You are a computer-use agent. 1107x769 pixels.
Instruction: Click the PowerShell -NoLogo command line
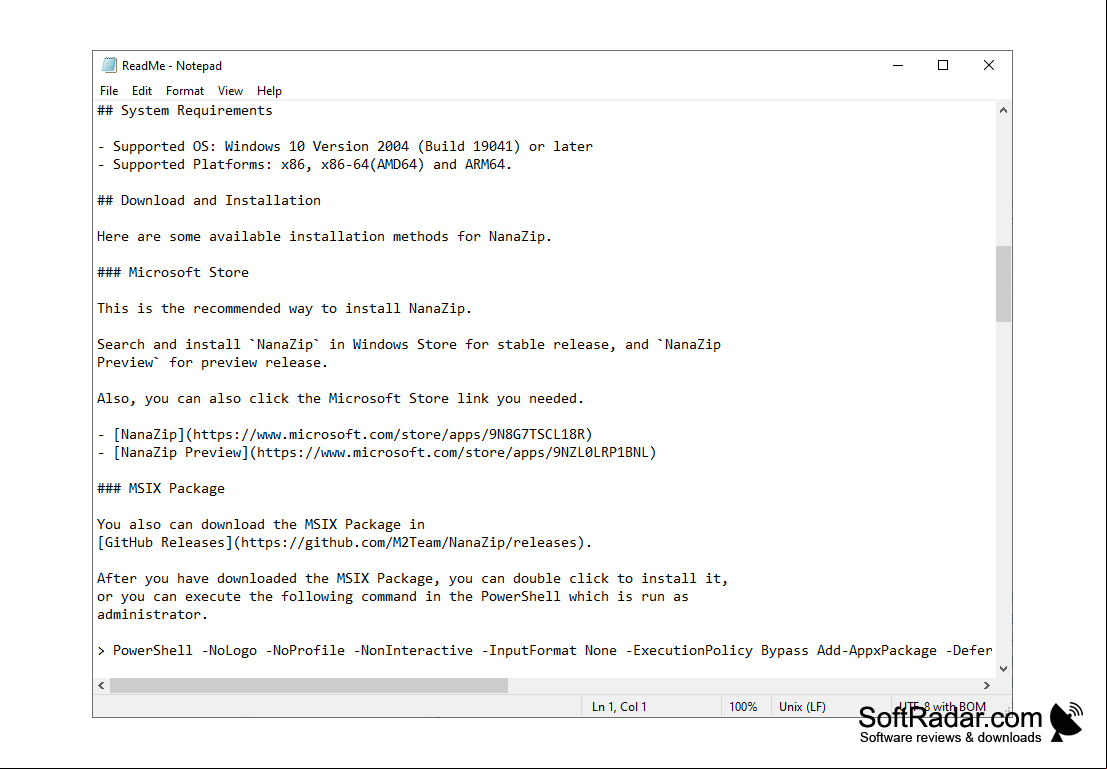pyautogui.click(x=545, y=650)
